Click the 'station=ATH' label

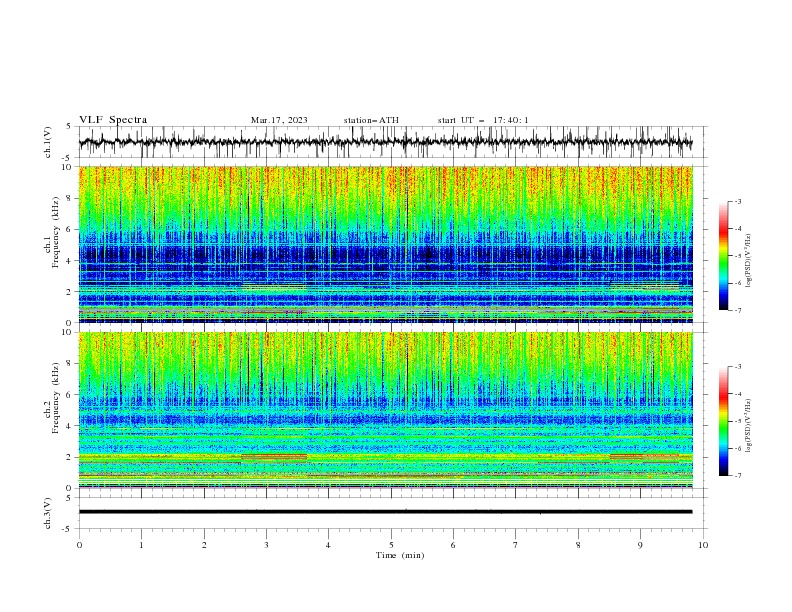click(x=371, y=120)
